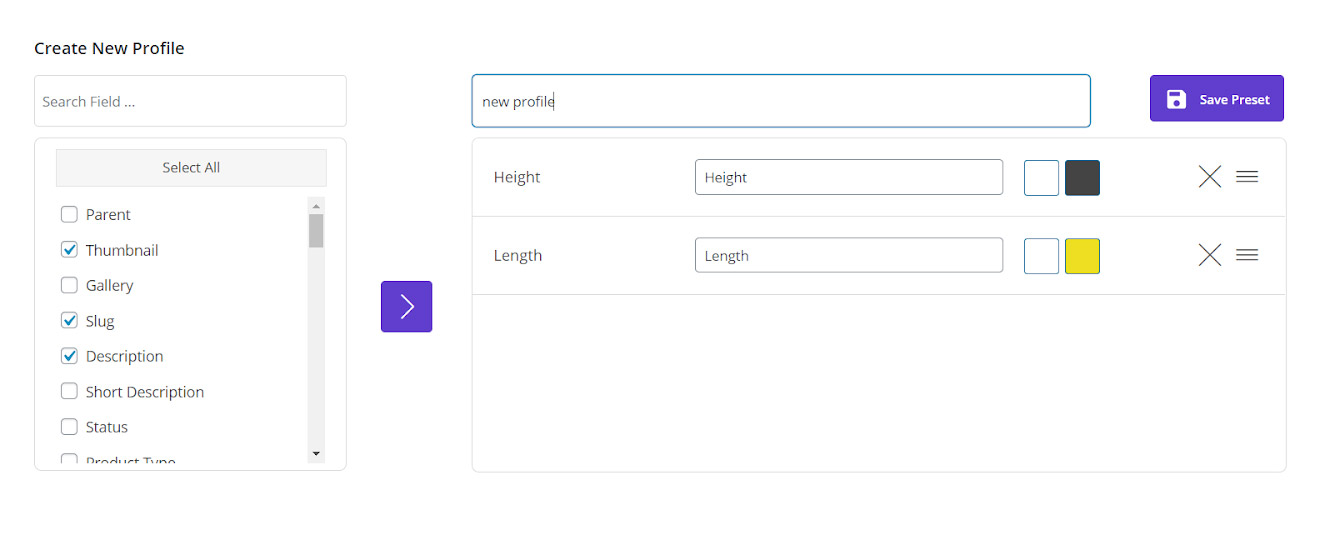Click the Save Preset button

[x=1216, y=99]
